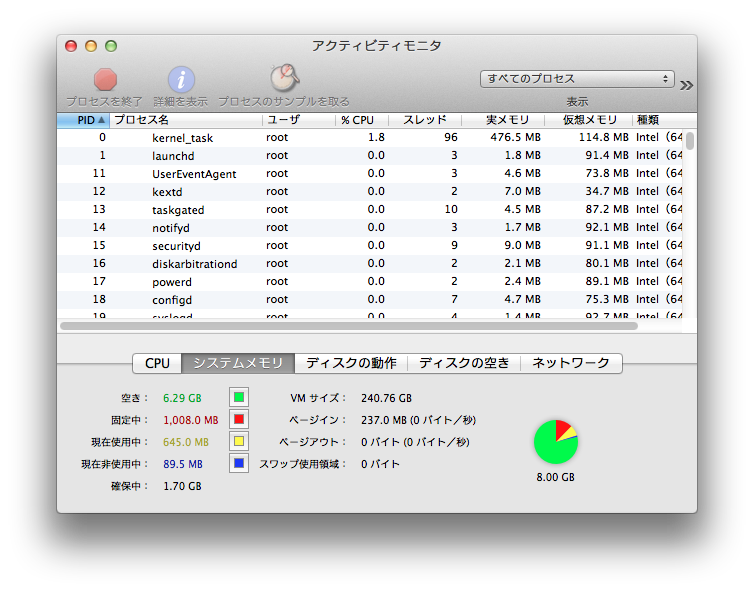
Task: Click the yellow active memory swatch
Action: [x=239, y=441]
